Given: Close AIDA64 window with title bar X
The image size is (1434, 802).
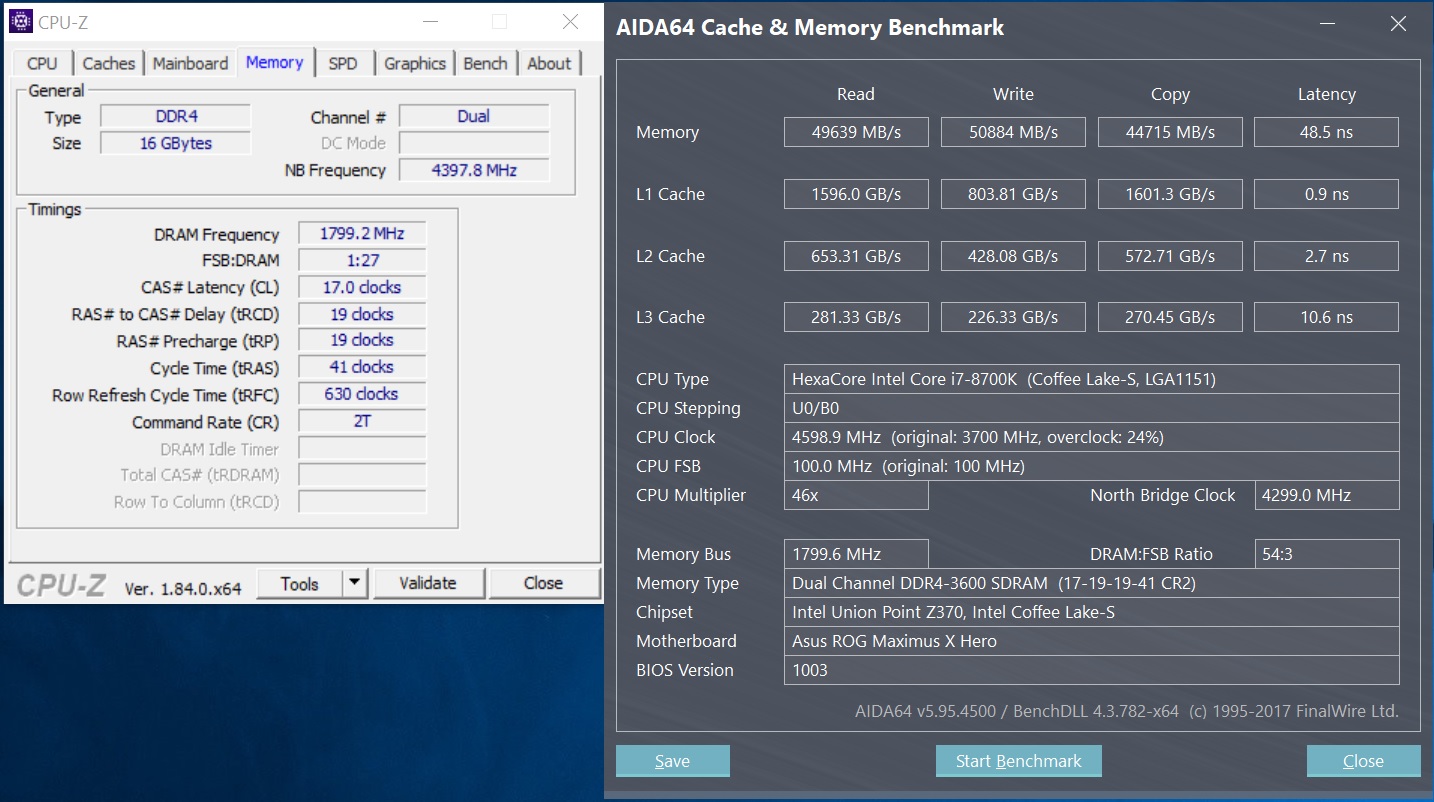Looking at the screenshot, I should [1398, 25].
